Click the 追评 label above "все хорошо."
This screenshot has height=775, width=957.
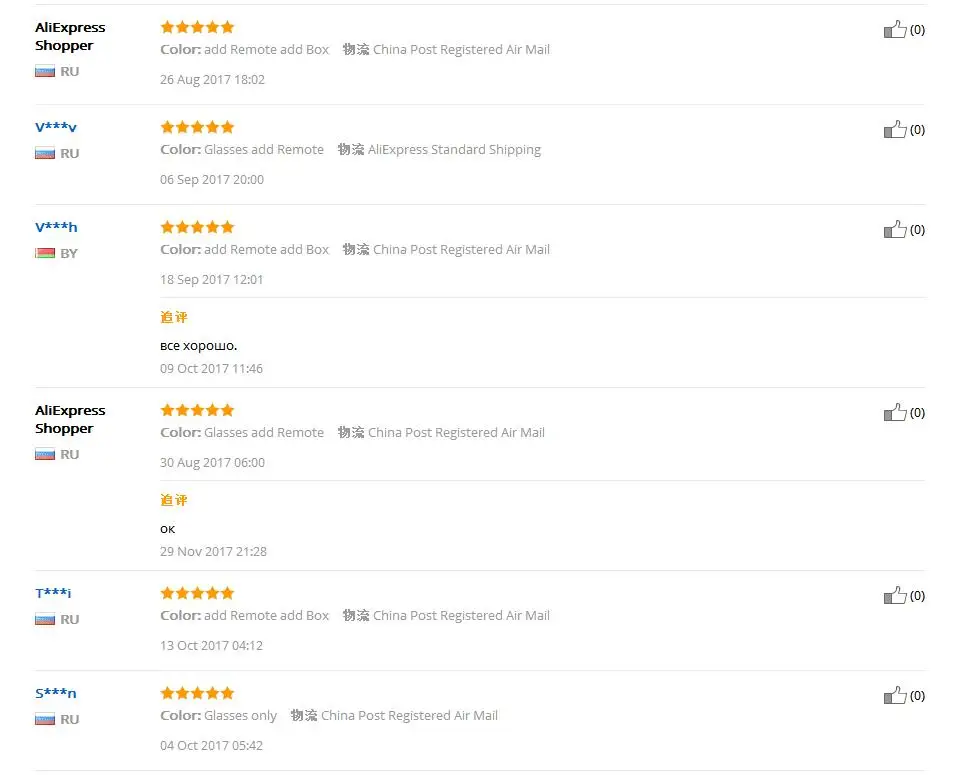pos(174,317)
